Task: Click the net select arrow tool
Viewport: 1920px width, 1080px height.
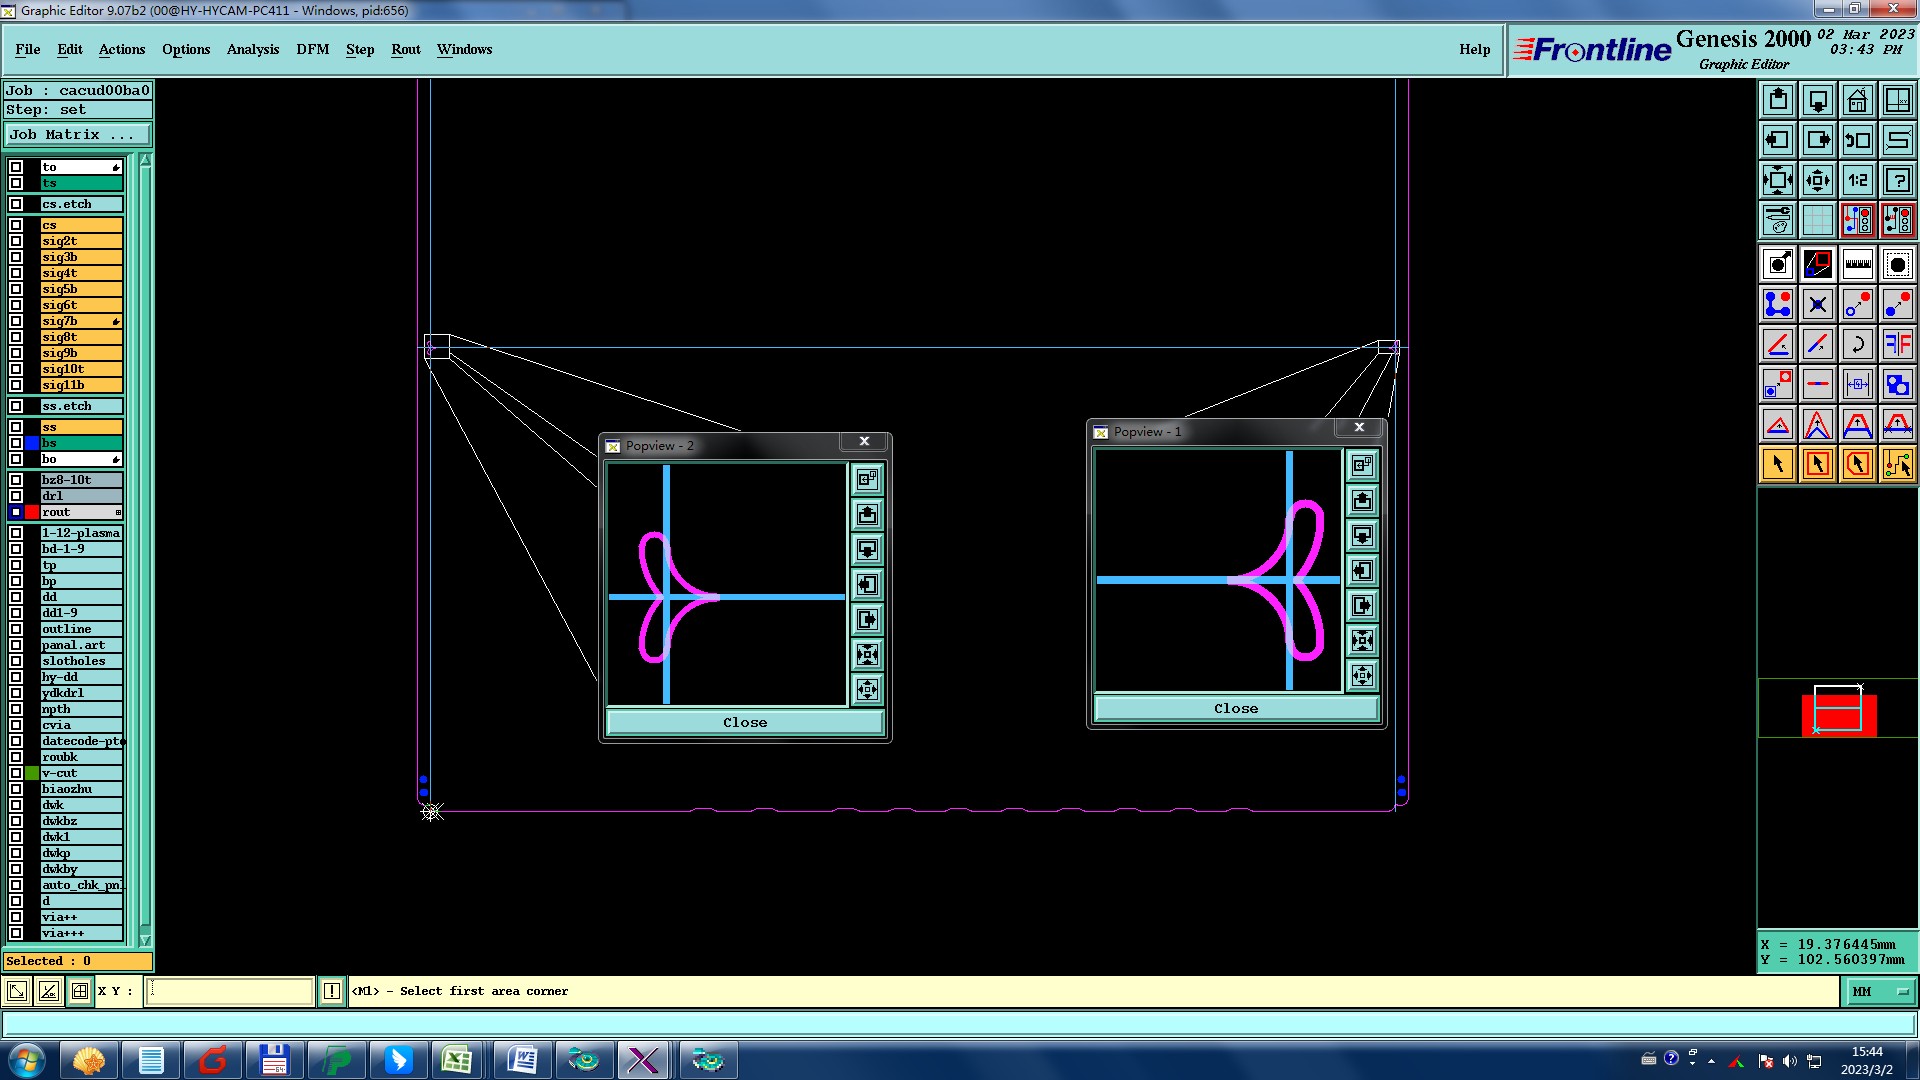Action: coord(1897,464)
